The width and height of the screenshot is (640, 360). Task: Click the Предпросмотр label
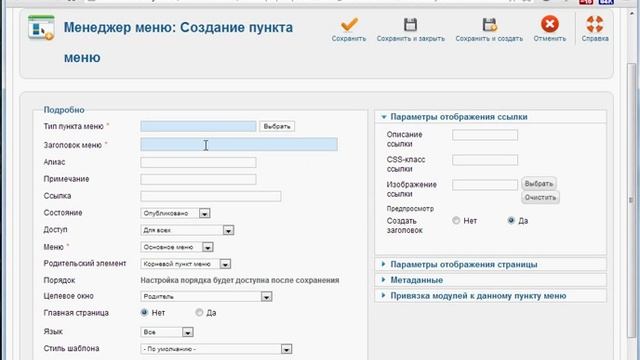[410, 209]
